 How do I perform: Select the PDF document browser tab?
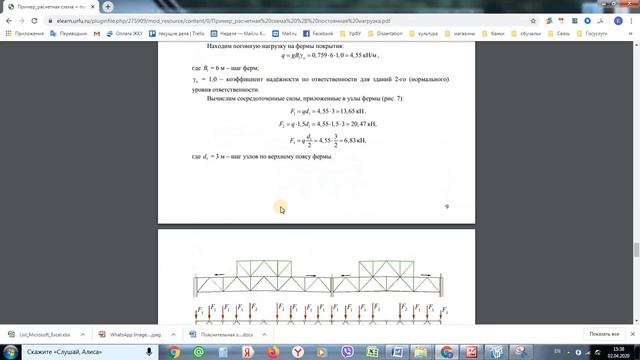click(51, 7)
